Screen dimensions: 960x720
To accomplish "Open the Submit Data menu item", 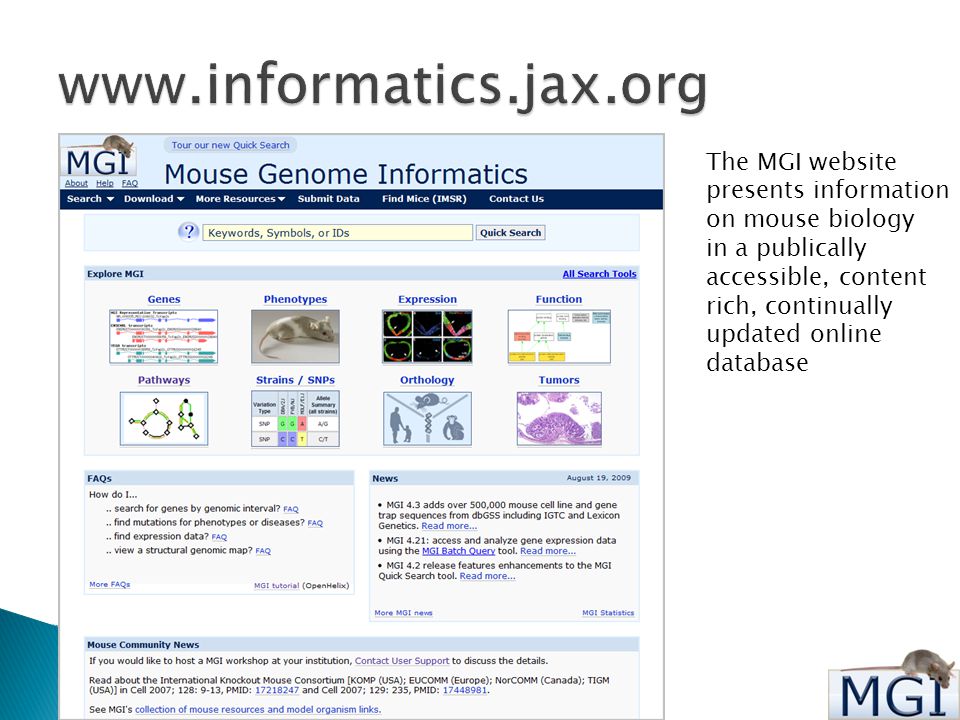I will click(x=329, y=199).
